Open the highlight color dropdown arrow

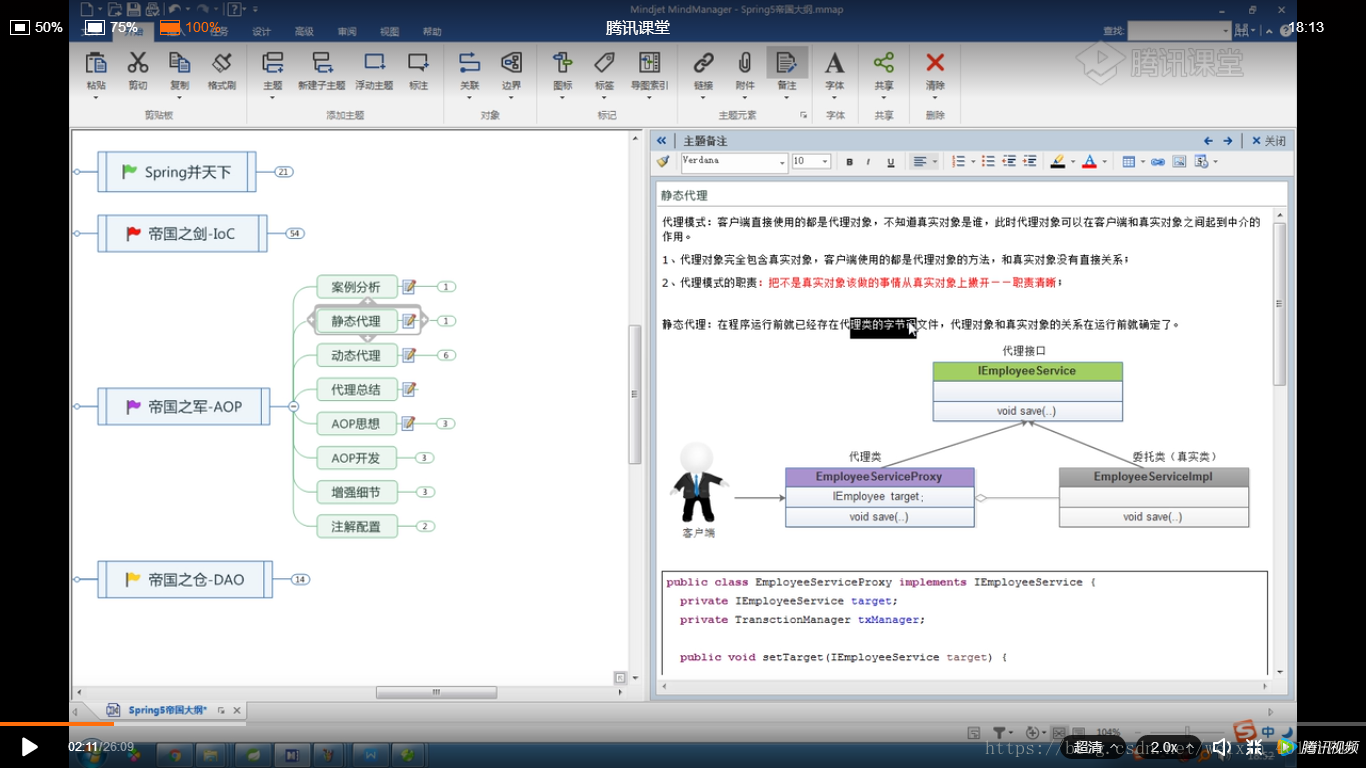(1073, 162)
